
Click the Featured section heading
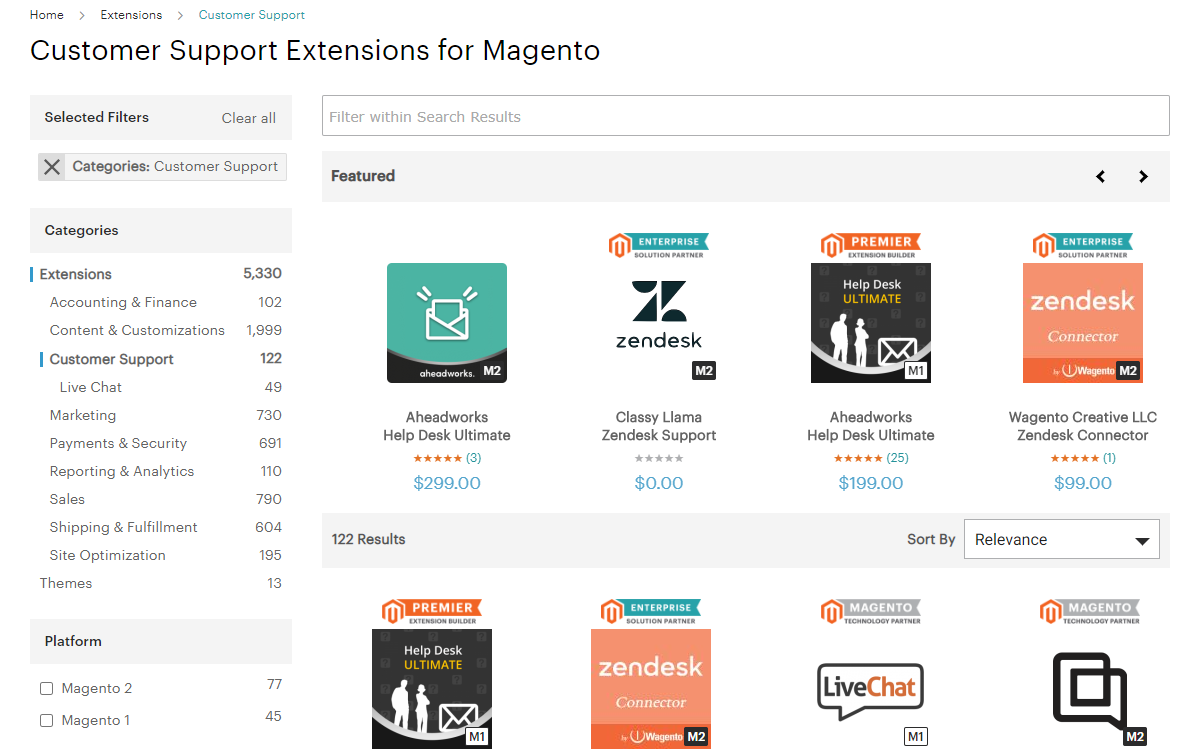tap(363, 176)
